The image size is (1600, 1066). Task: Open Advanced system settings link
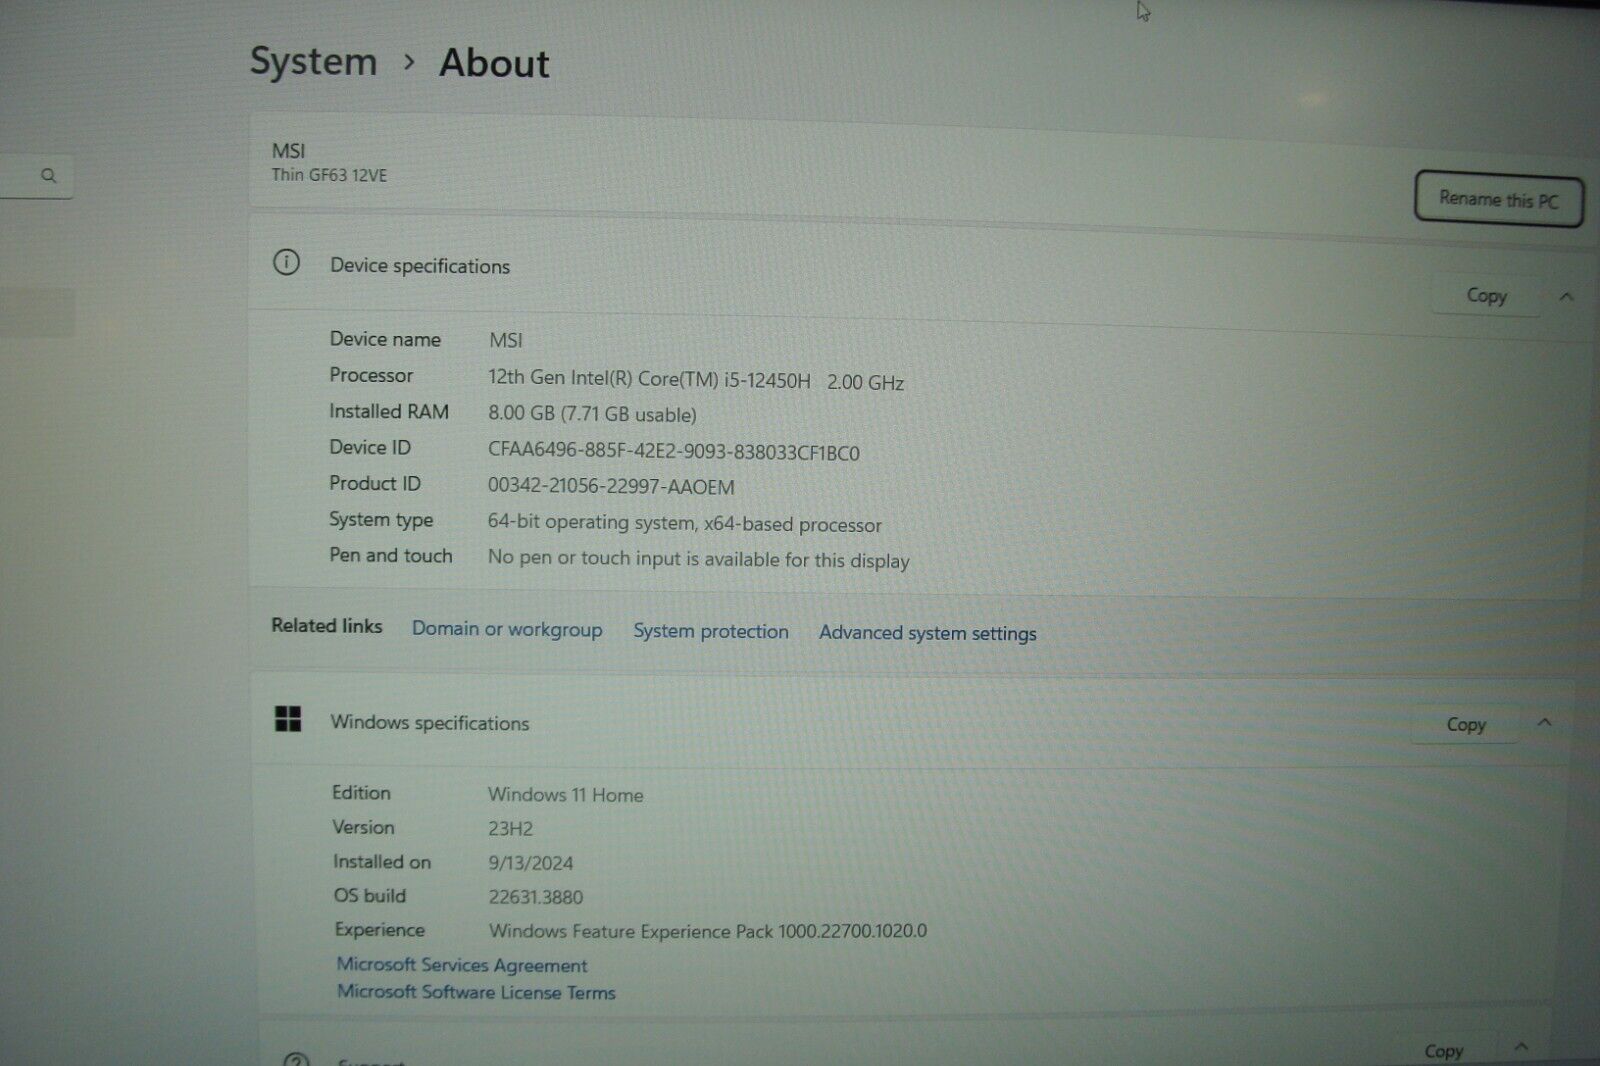[x=927, y=633]
